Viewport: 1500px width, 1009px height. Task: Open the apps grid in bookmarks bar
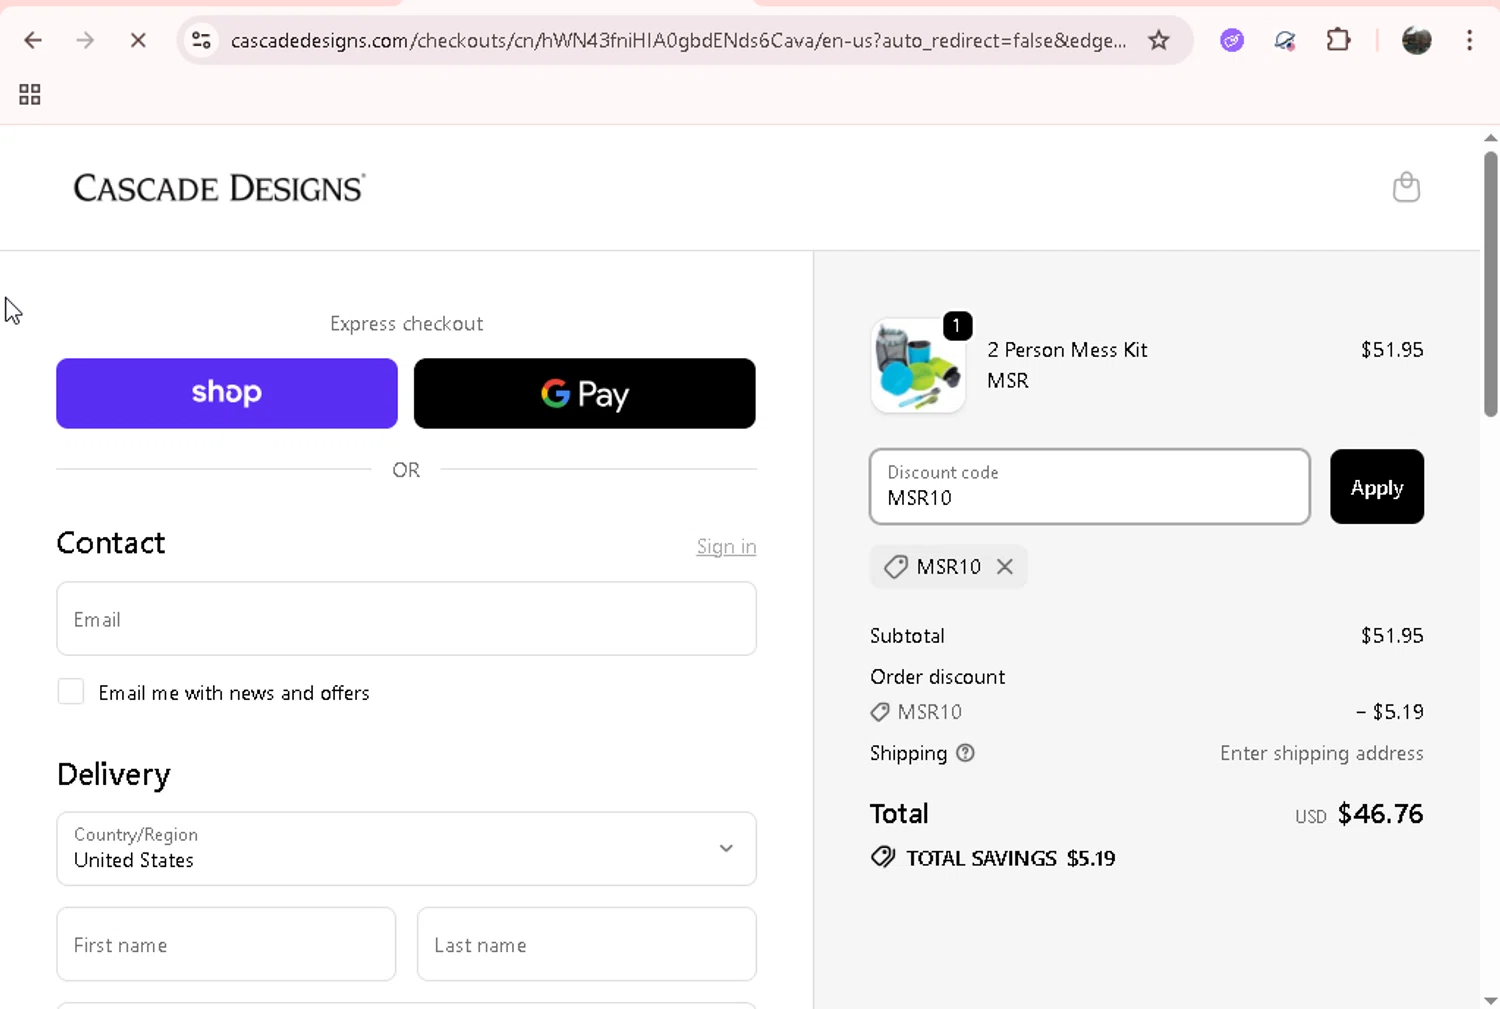[x=30, y=94]
